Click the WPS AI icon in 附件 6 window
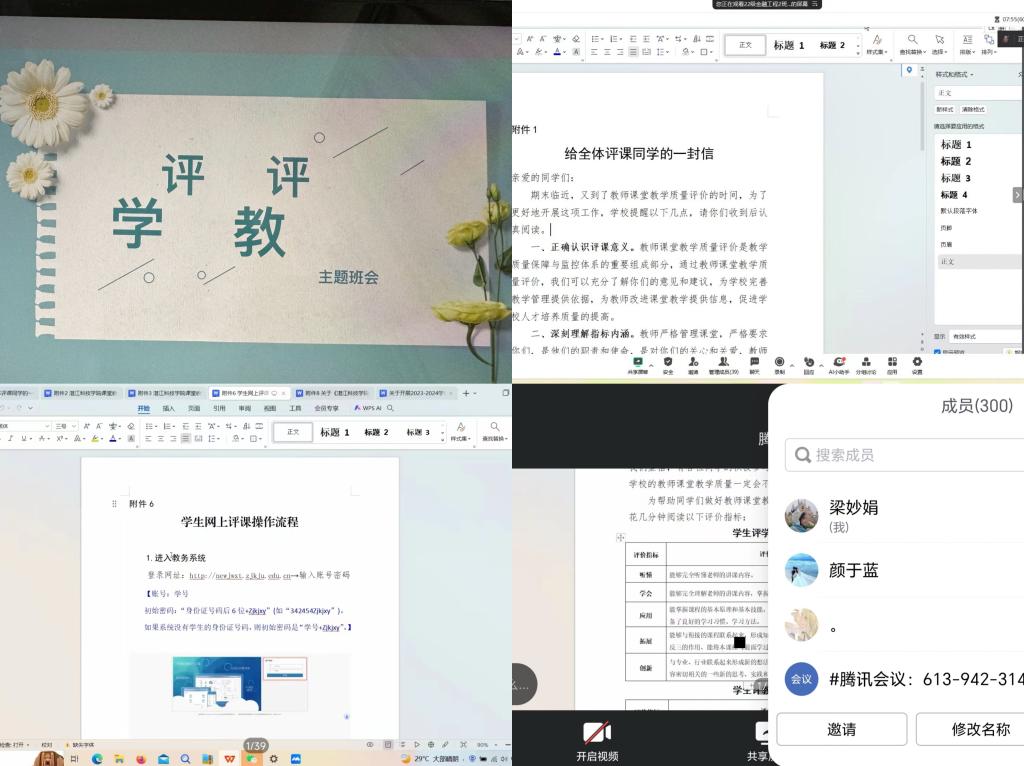 click(368, 408)
